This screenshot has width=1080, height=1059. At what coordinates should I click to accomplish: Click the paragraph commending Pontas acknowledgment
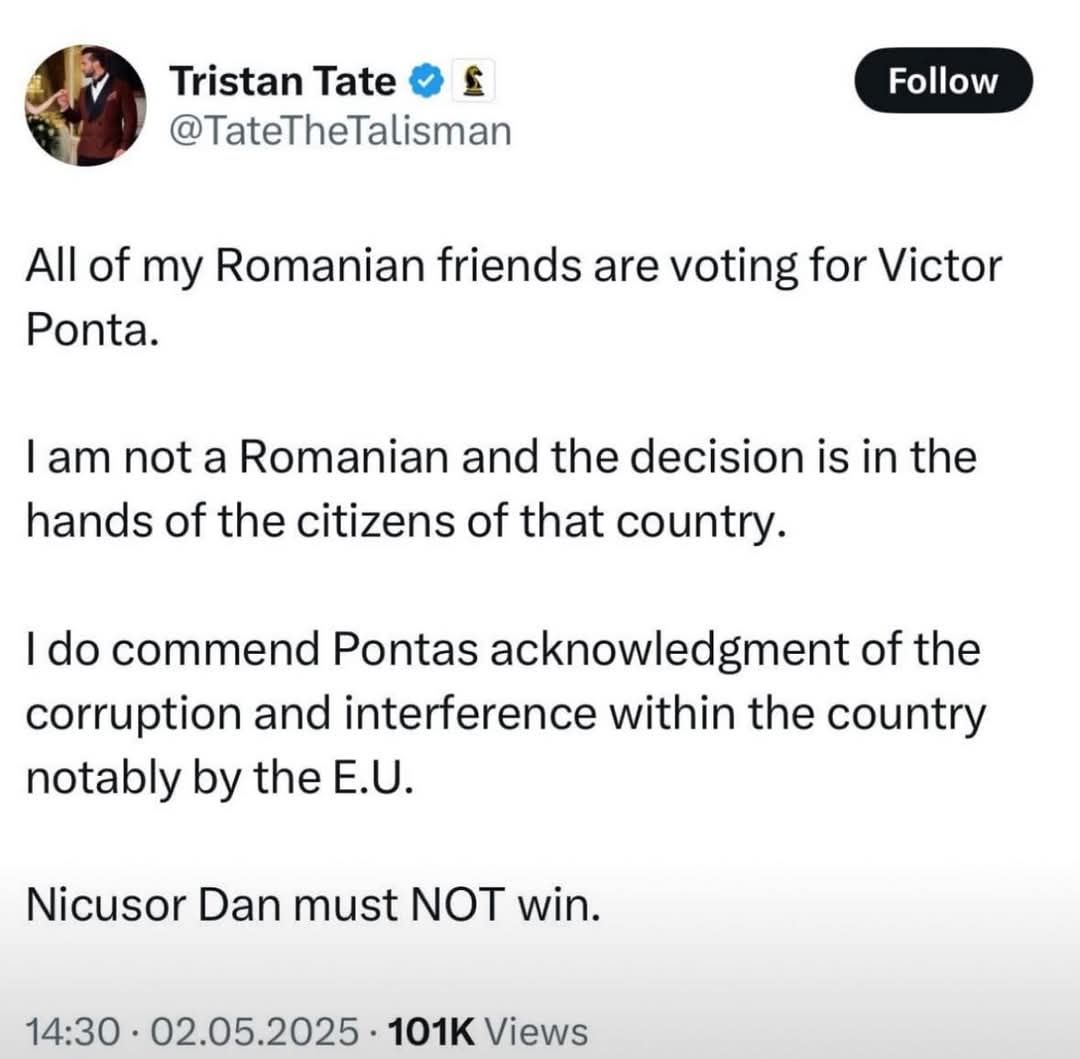506,714
